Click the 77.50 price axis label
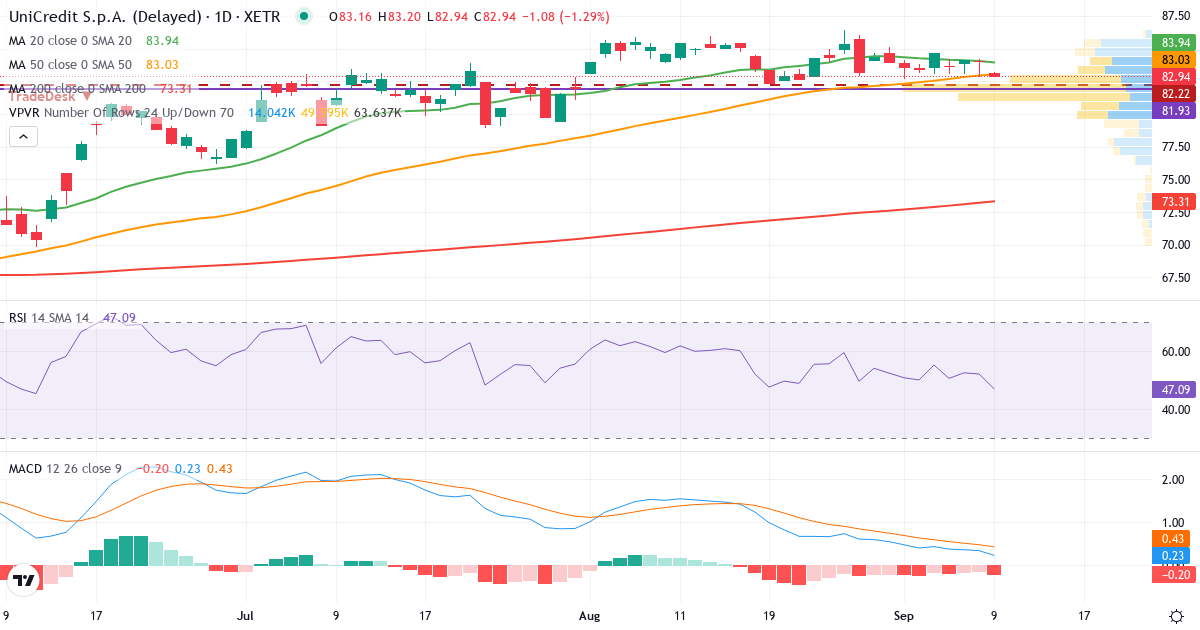This screenshot has height=630, width=1200. [1175, 147]
